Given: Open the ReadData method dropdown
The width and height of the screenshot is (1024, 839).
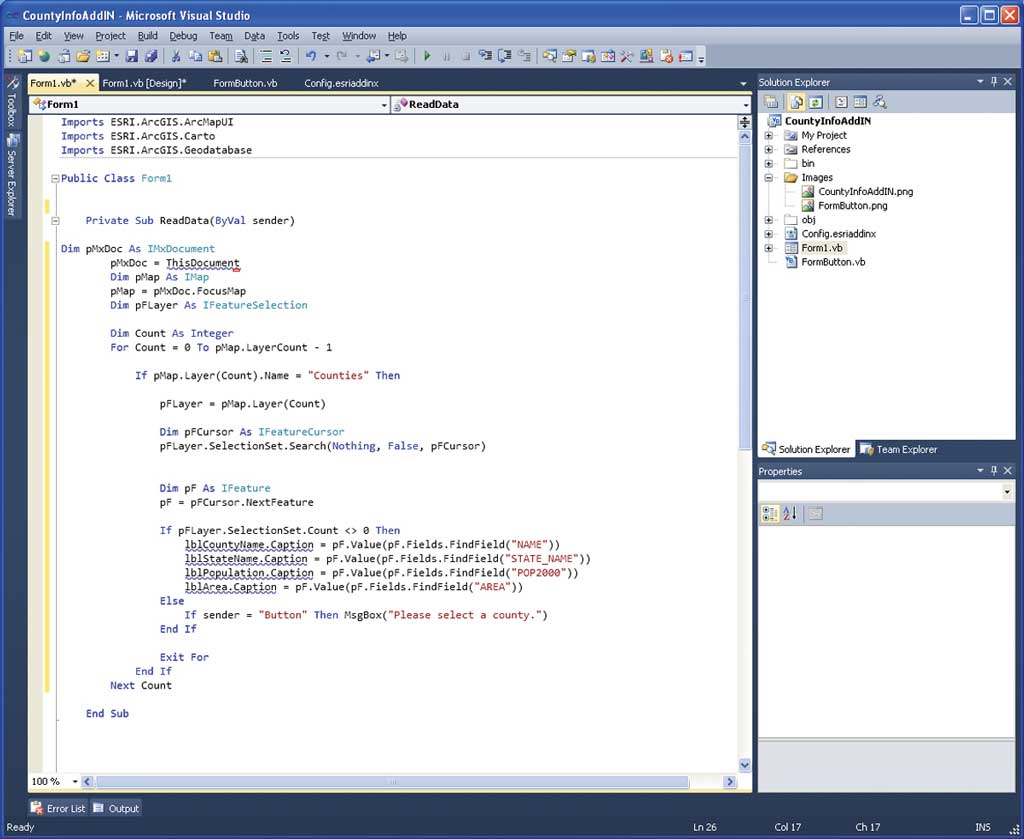Looking at the screenshot, I should pyautogui.click(x=745, y=105).
